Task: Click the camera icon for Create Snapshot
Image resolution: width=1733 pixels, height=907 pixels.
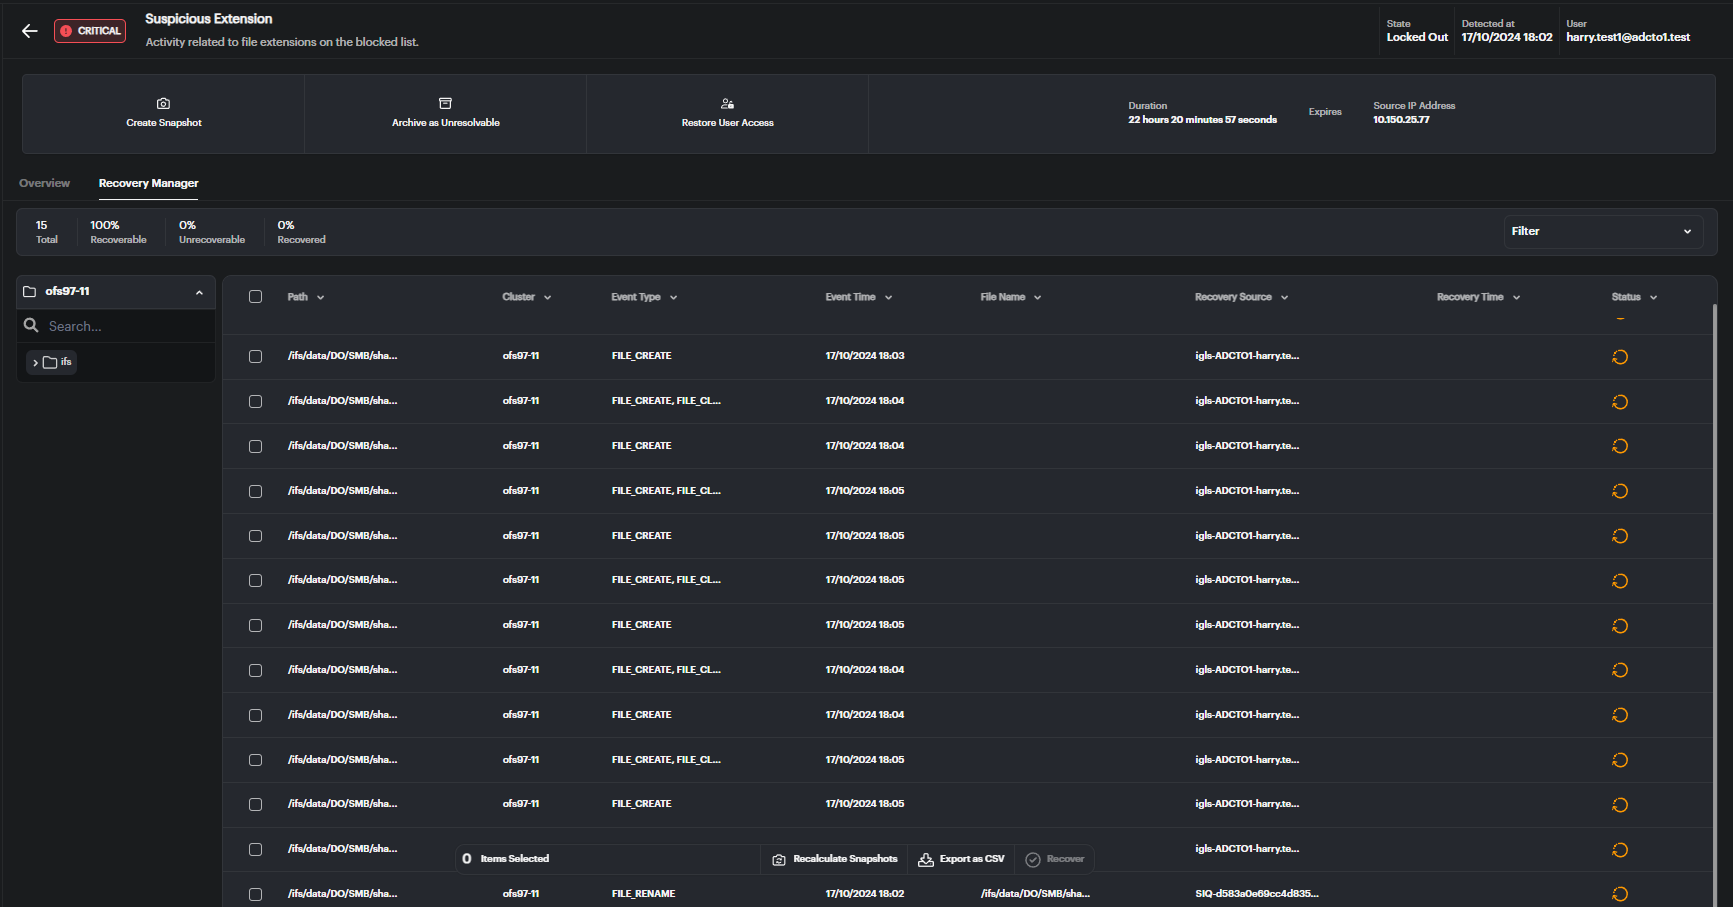Action: pos(163,103)
